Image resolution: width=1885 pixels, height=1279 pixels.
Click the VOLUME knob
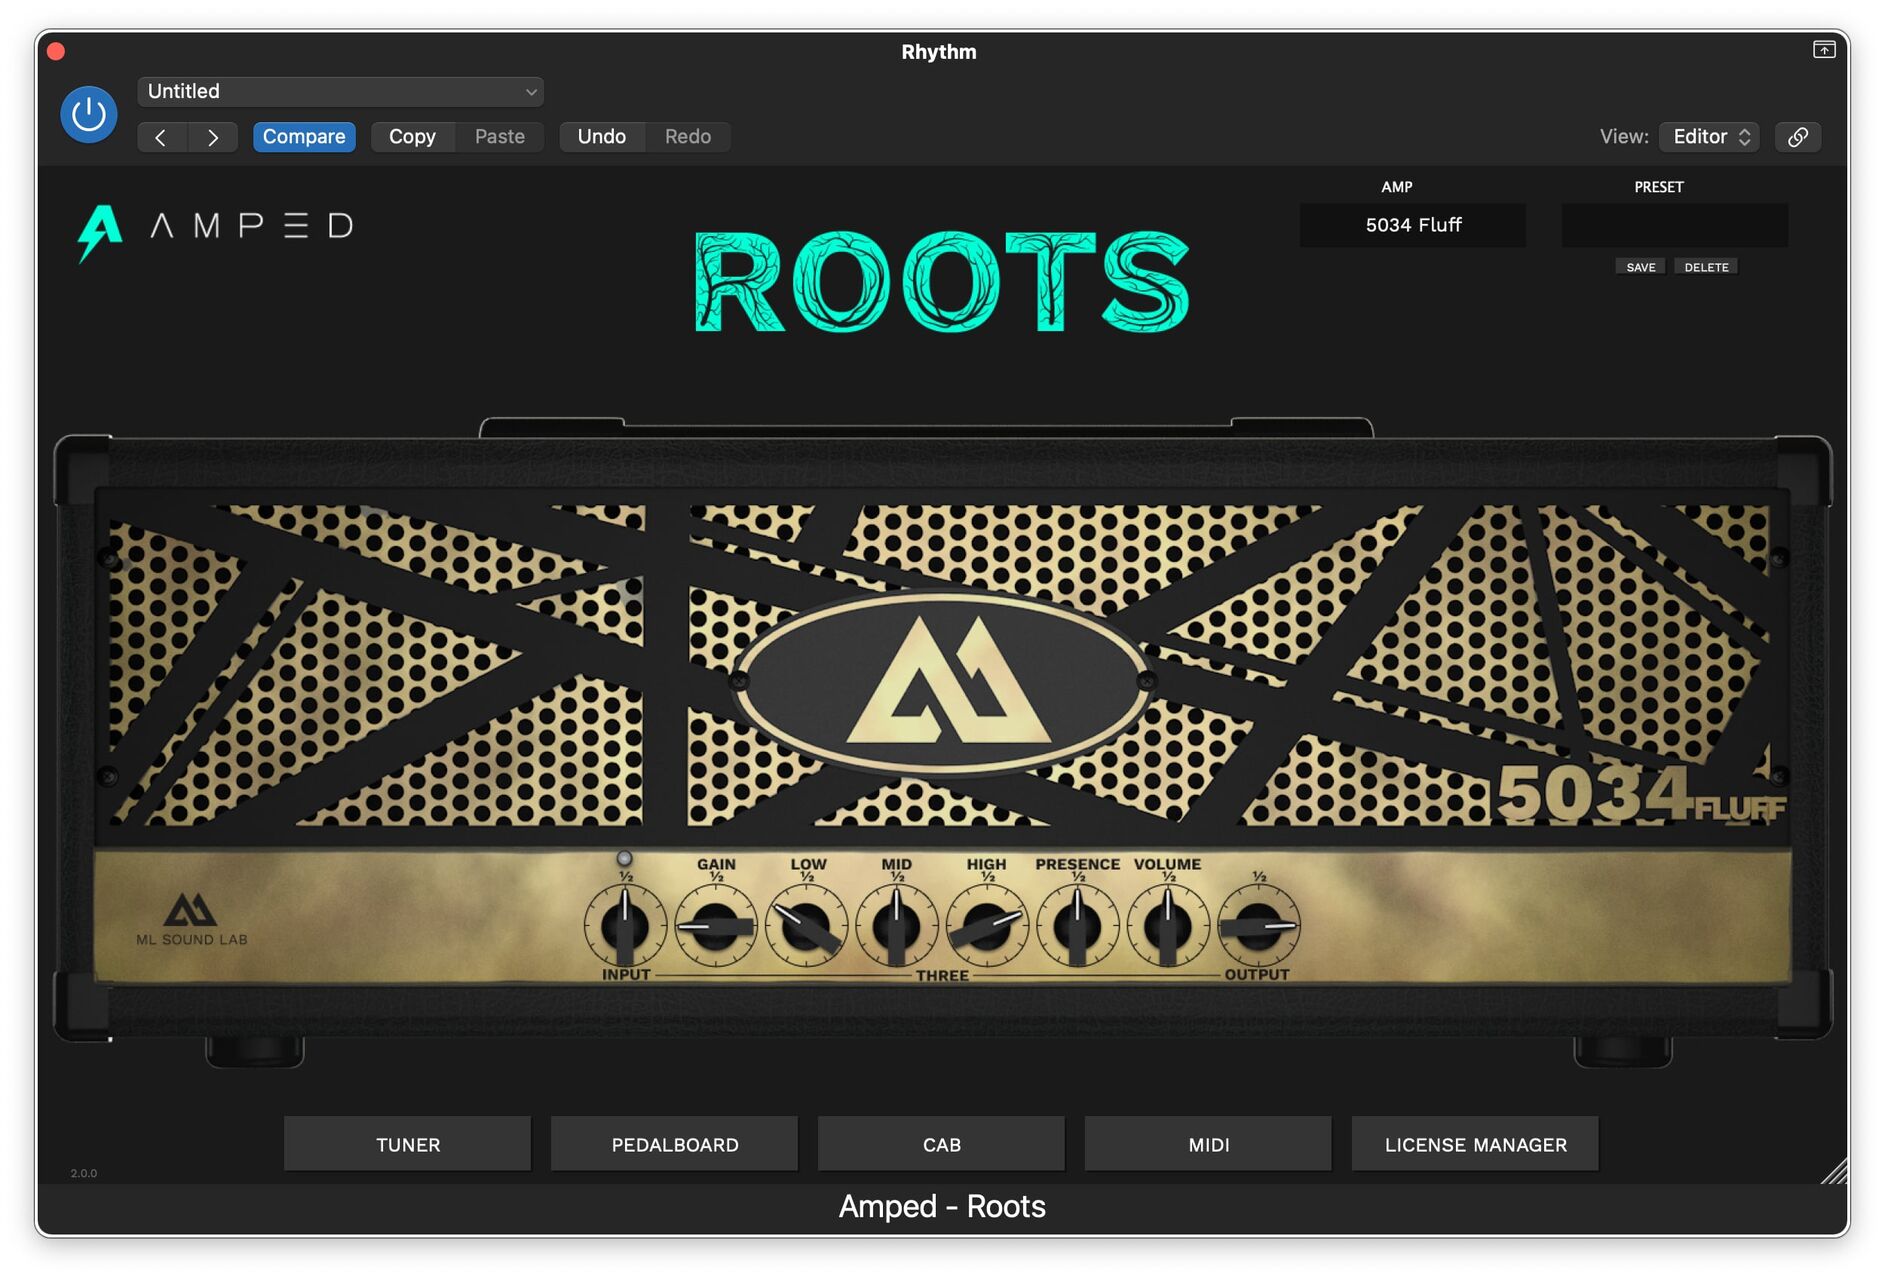pyautogui.click(x=1167, y=925)
